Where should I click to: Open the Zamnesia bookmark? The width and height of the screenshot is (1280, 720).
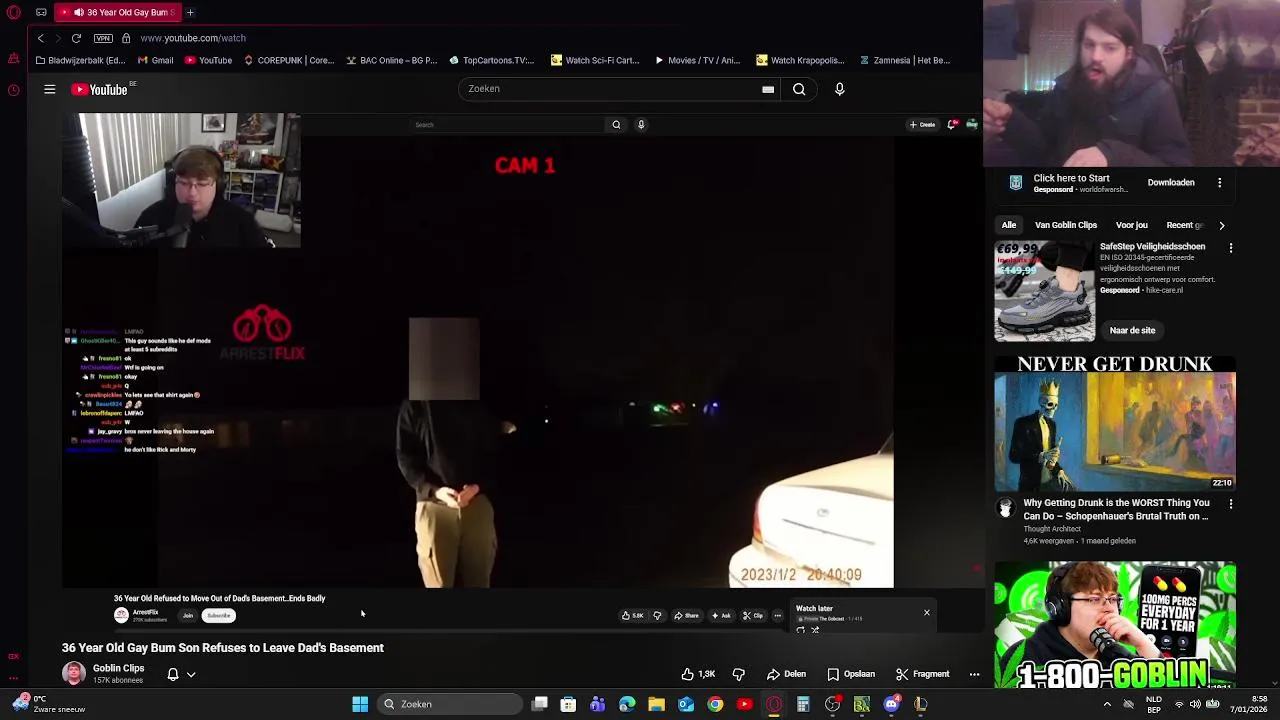pos(905,60)
